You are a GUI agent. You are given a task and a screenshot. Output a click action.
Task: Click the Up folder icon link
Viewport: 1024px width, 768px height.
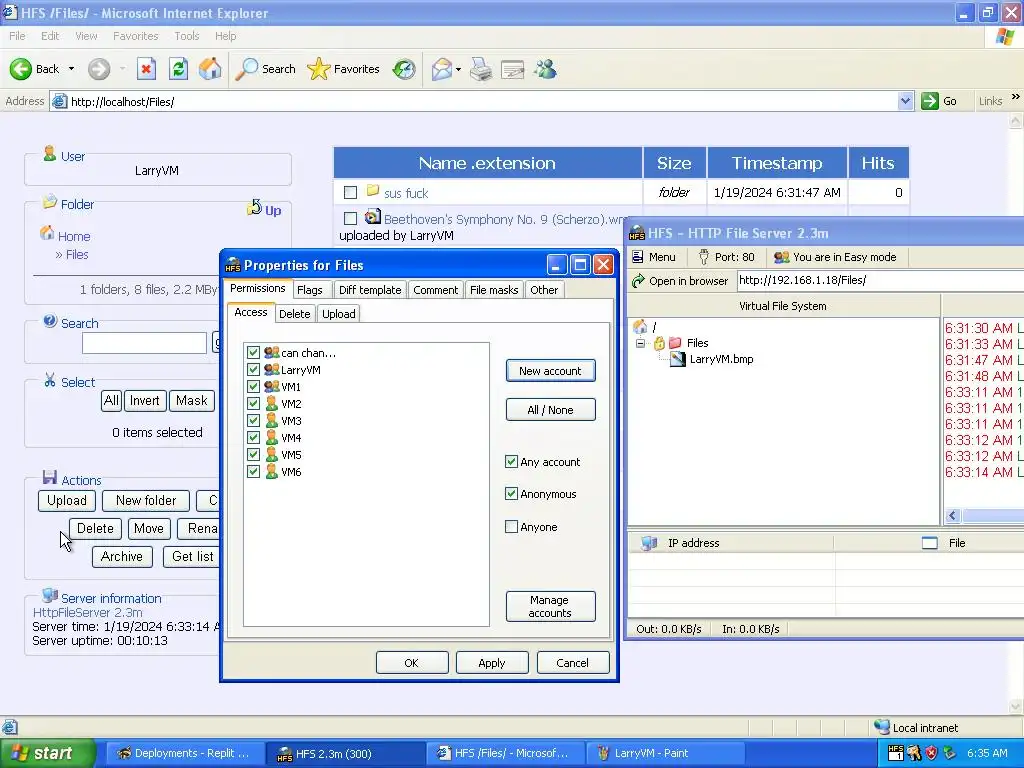254,208
